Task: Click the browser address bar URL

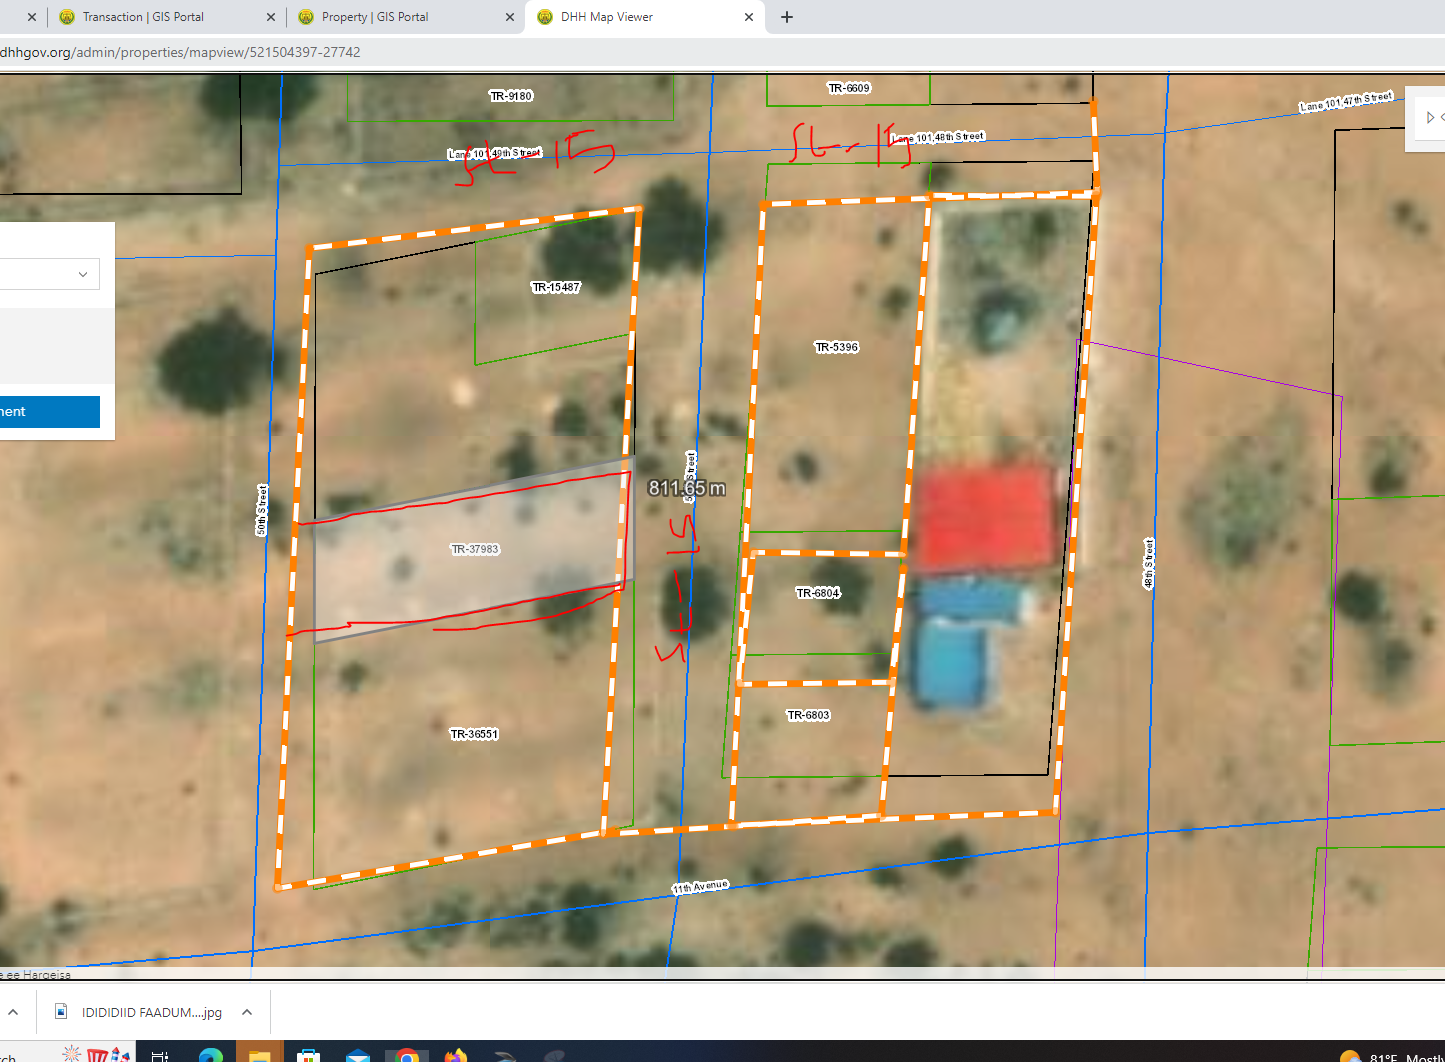Action: [180, 52]
